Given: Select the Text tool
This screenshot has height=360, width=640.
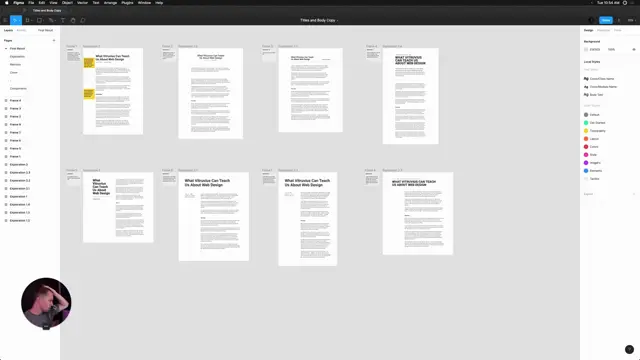Looking at the screenshot, I should point(63,20).
